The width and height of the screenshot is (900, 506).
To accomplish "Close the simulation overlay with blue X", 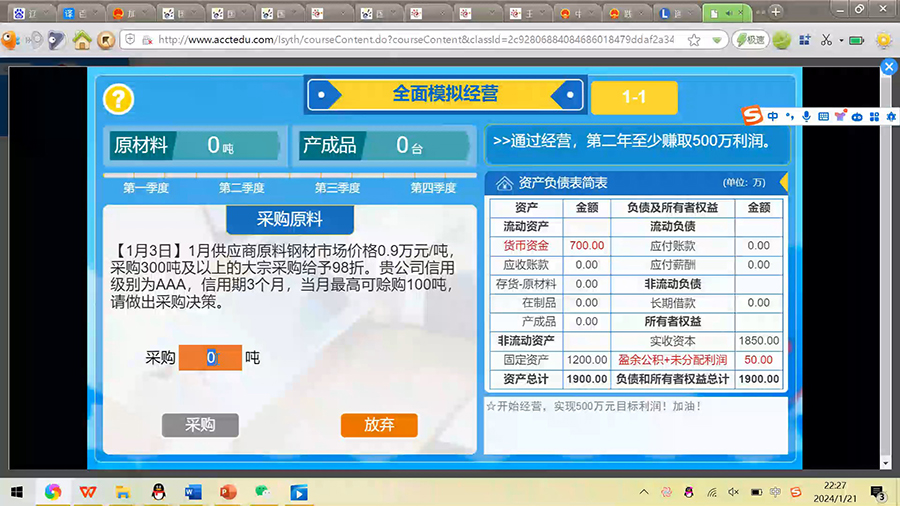I will pos(888,66).
